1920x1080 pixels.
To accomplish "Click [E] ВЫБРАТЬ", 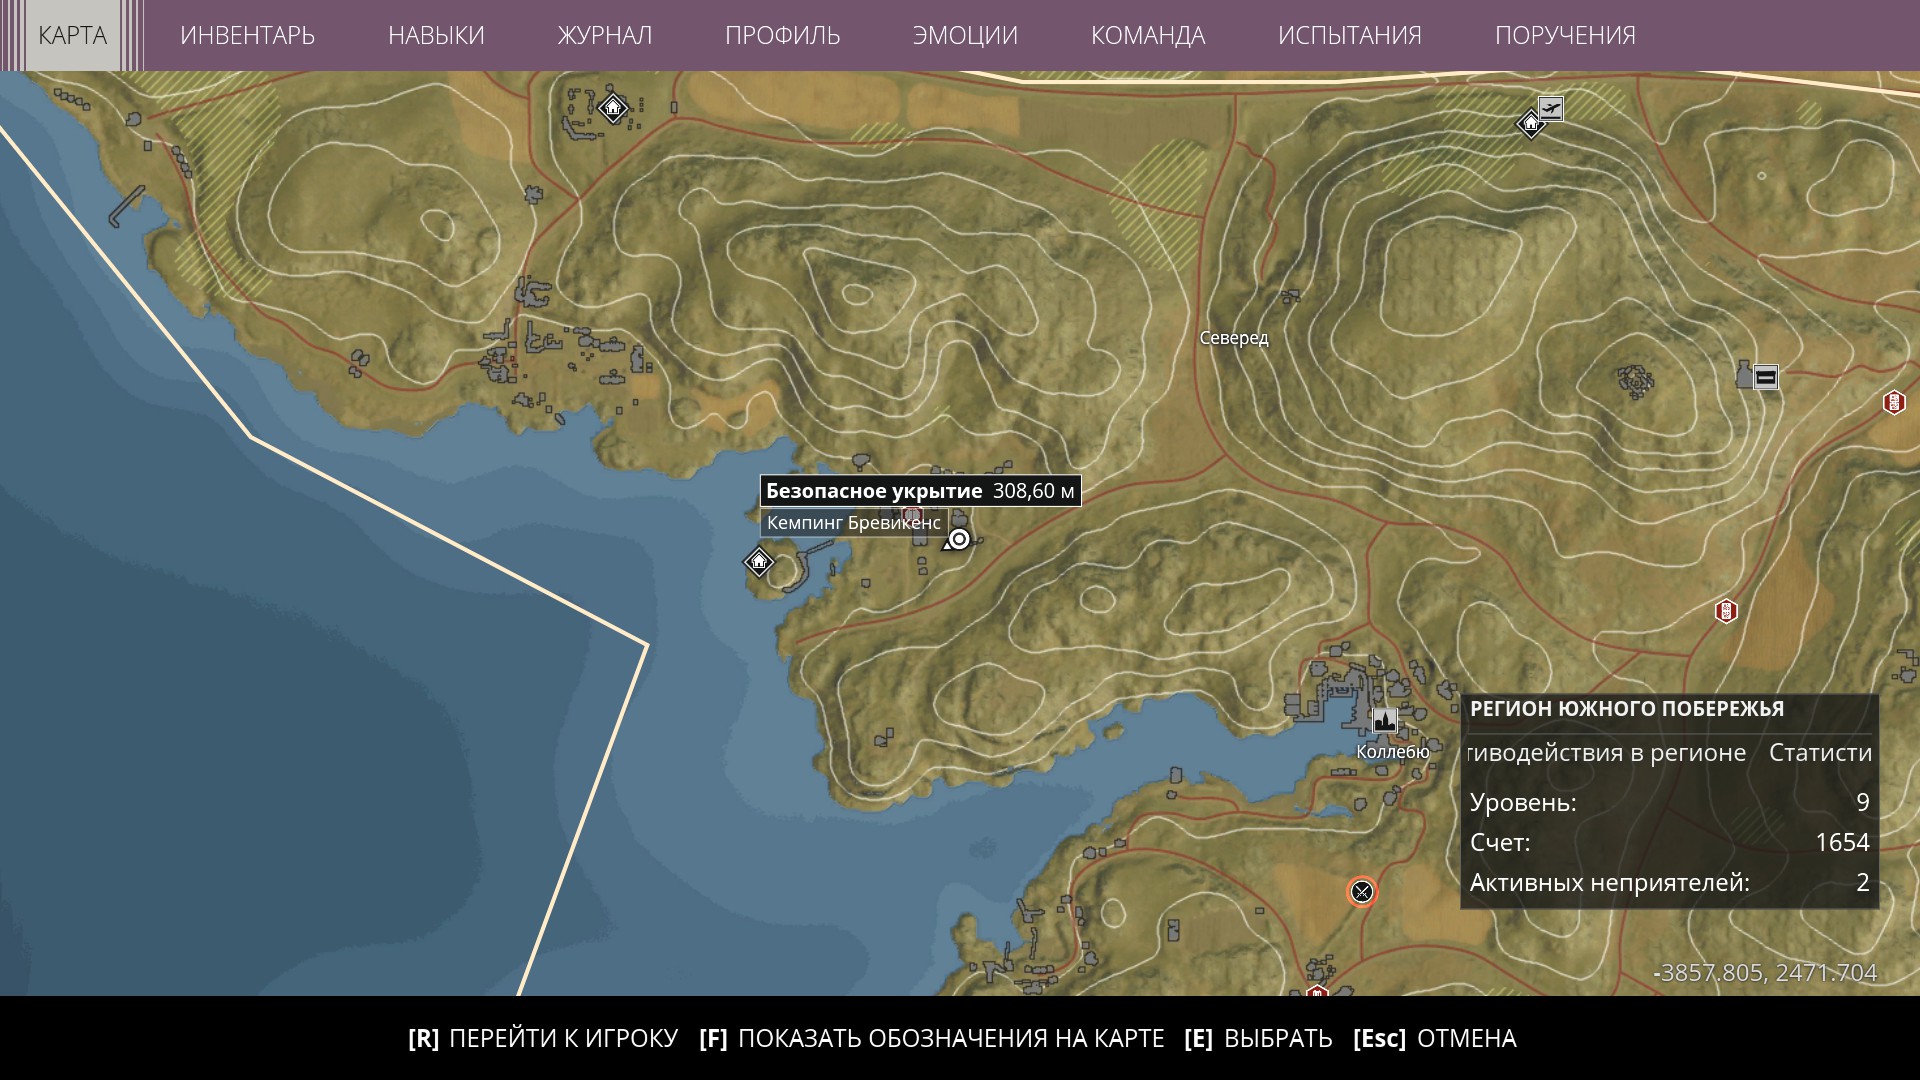I will click(x=1258, y=1038).
